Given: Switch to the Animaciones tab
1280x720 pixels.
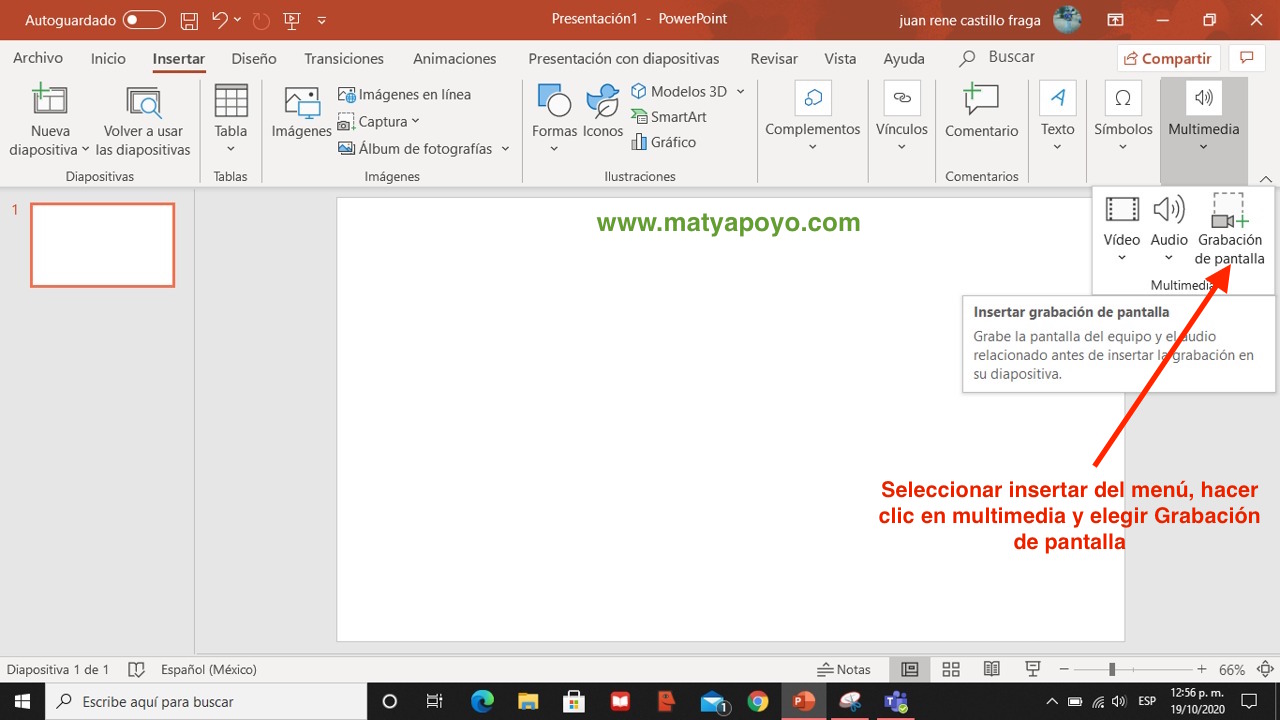Looking at the screenshot, I should click(x=455, y=58).
